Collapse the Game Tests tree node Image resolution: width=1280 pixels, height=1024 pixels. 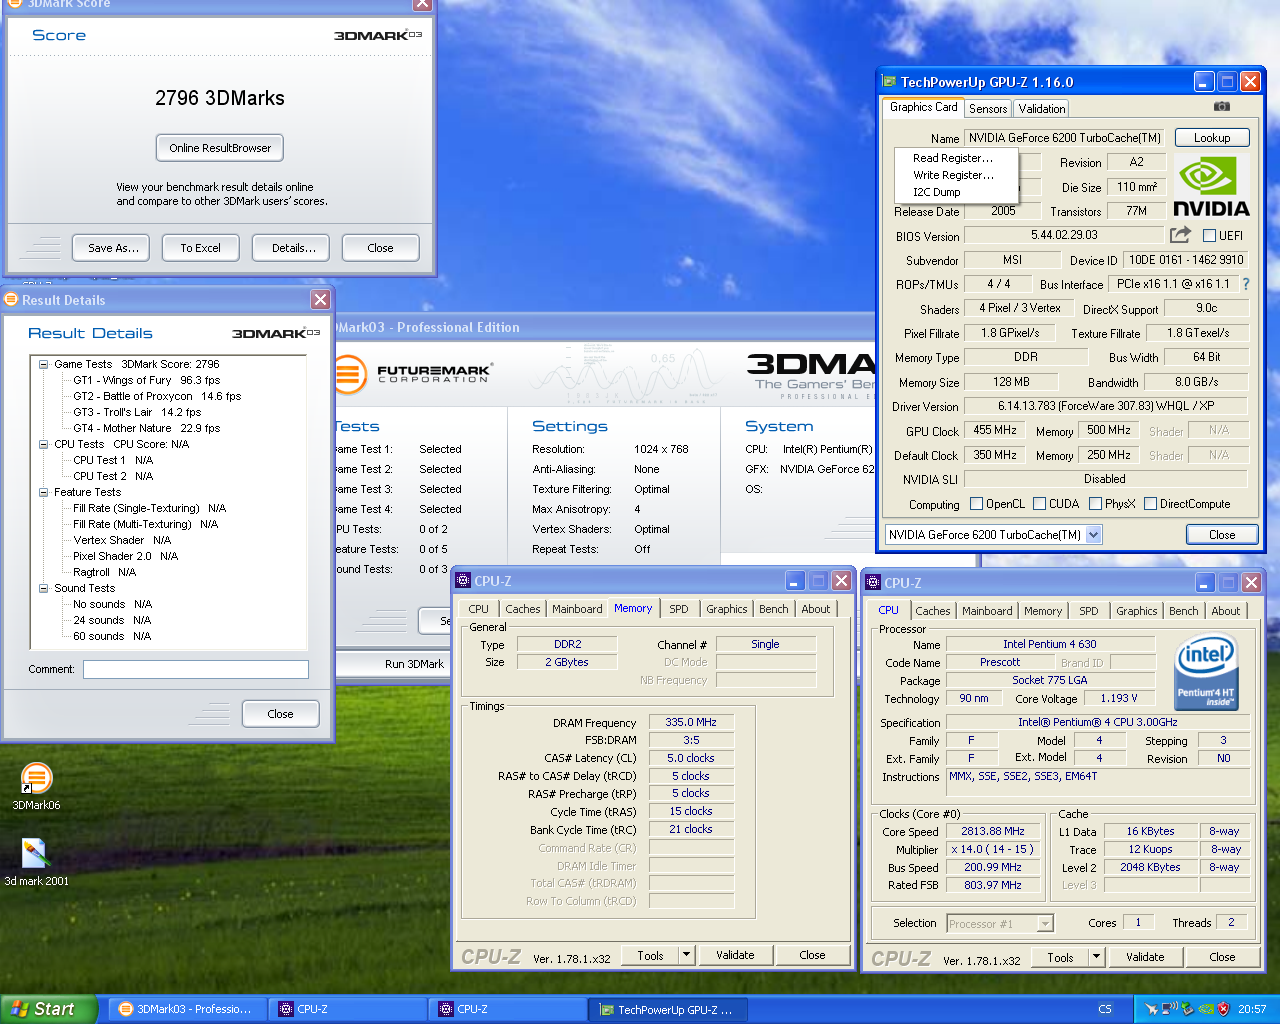(x=44, y=364)
